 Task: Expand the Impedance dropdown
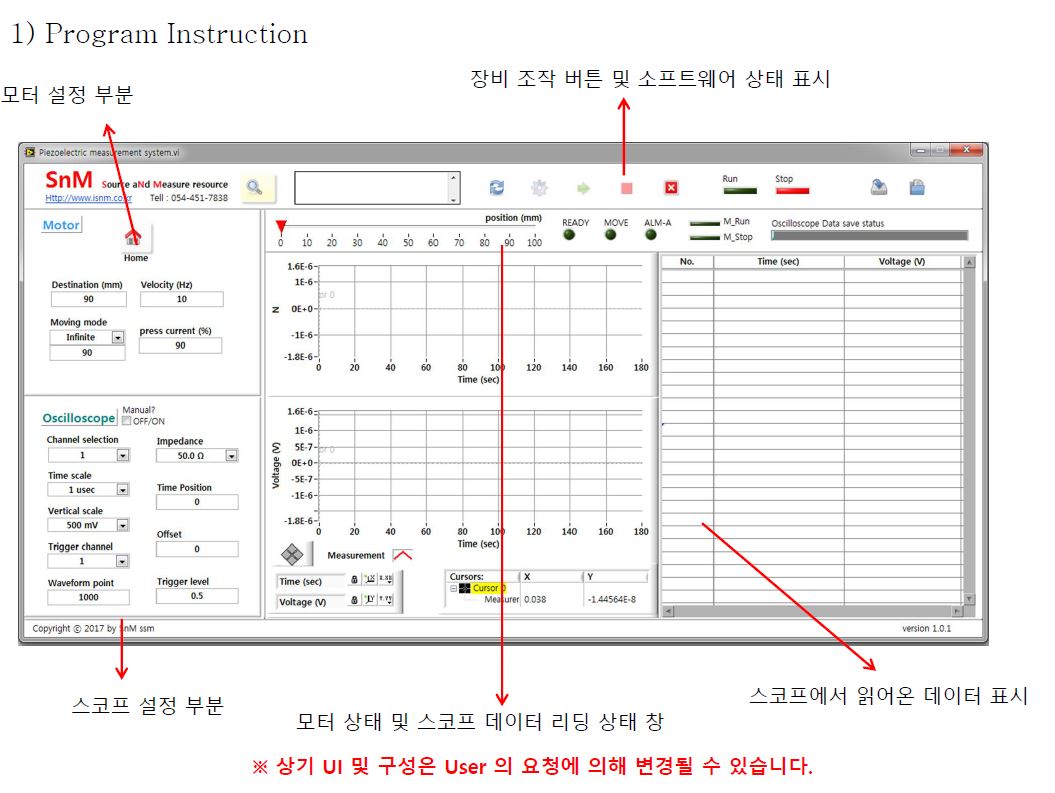[x=231, y=455]
